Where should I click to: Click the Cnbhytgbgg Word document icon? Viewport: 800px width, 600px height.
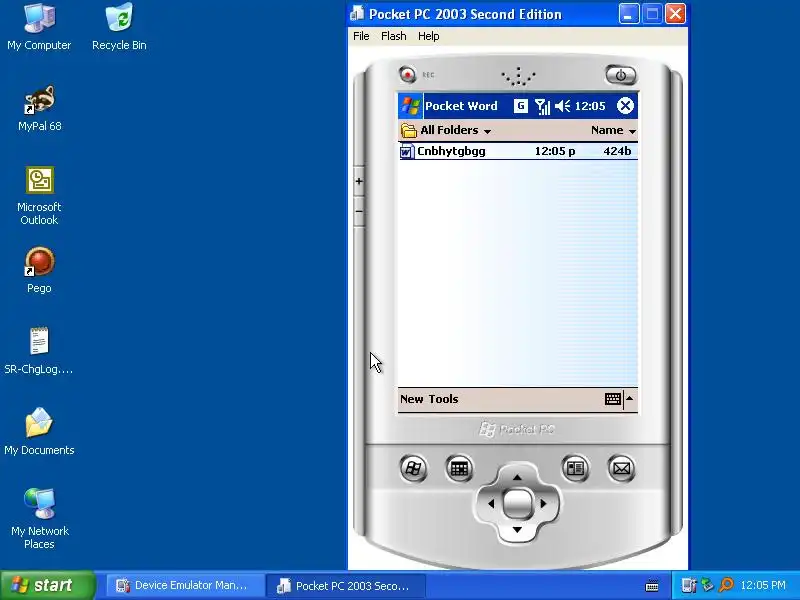(x=407, y=152)
